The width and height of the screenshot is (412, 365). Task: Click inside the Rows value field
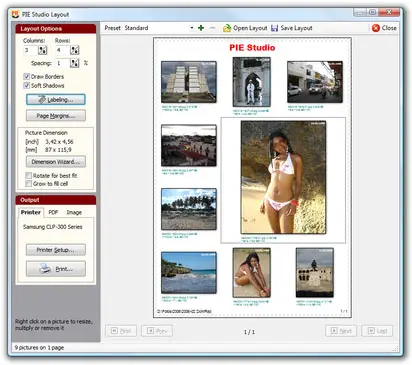click(x=63, y=50)
